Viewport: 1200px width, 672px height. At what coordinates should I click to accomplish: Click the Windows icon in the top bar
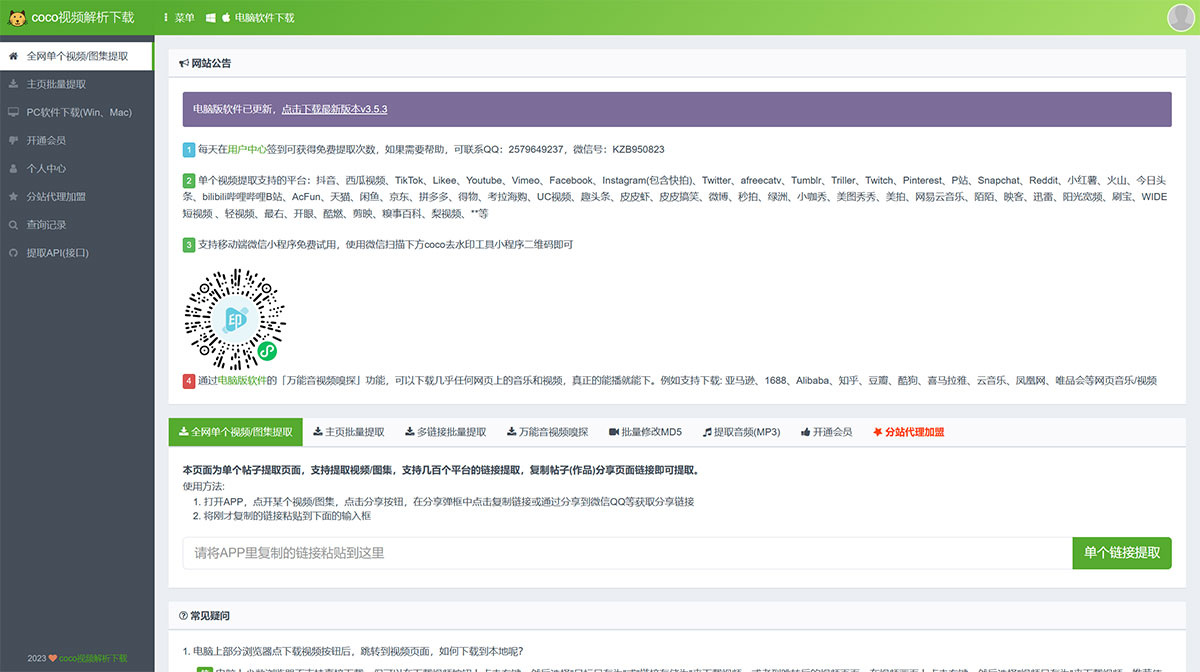coord(210,17)
